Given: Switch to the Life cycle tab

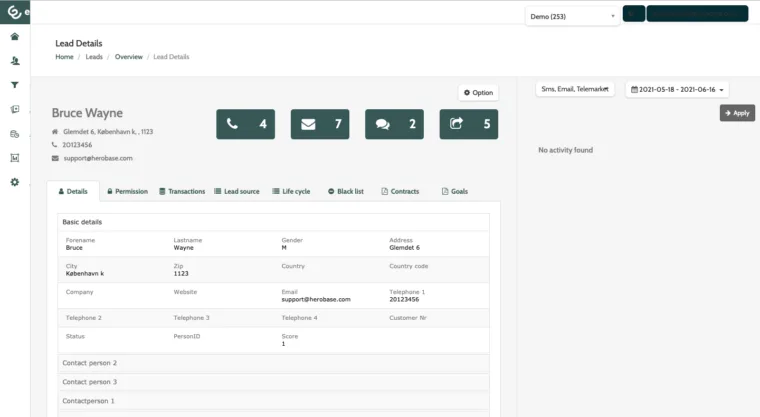Looking at the screenshot, I should pyautogui.click(x=291, y=192).
